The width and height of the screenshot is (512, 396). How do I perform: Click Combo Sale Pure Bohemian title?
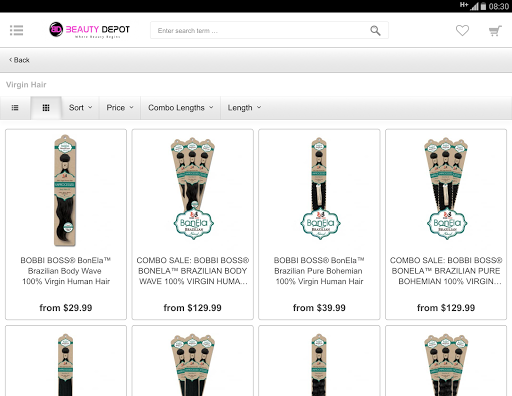tap(446, 271)
